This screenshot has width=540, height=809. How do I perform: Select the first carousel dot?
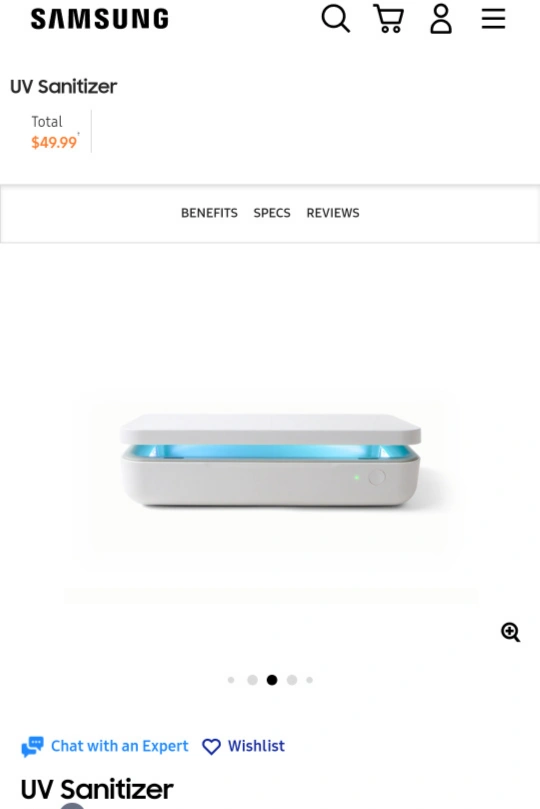(x=231, y=680)
